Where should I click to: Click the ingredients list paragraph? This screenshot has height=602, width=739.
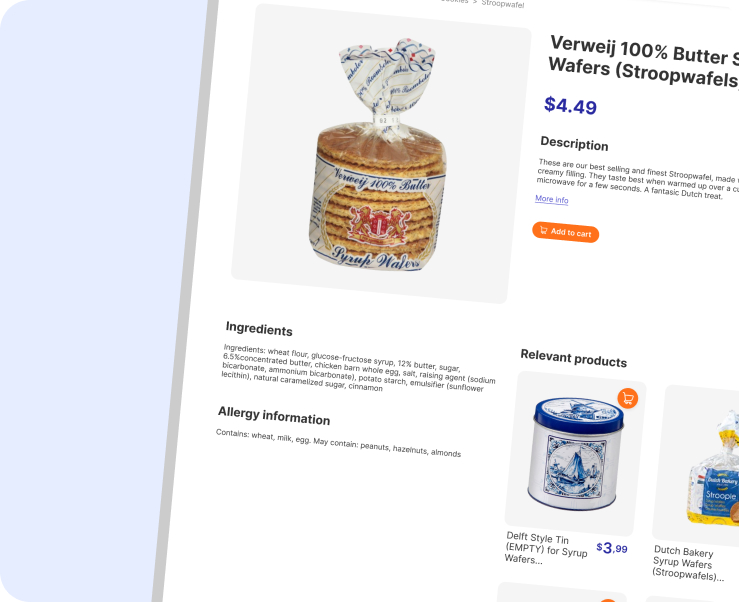(x=358, y=369)
